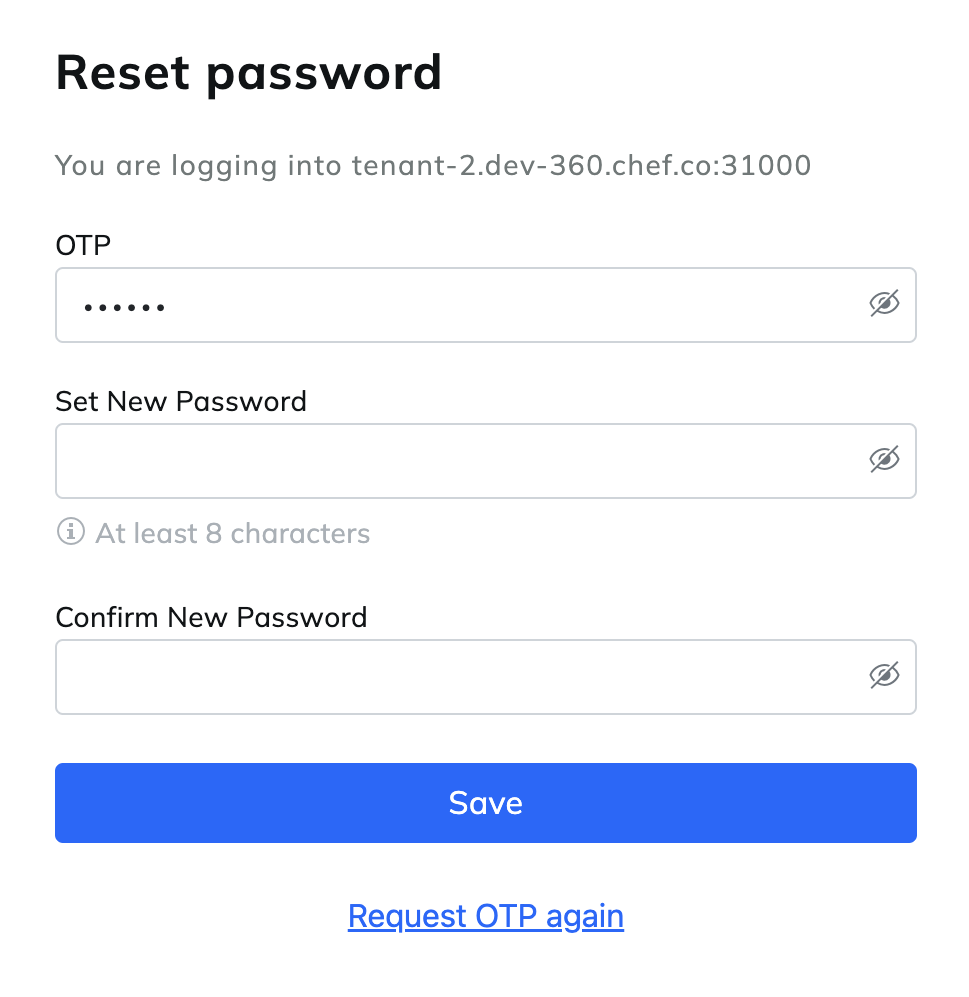Click the masked OTP dots
The height and width of the screenshot is (997, 969).
(125, 307)
